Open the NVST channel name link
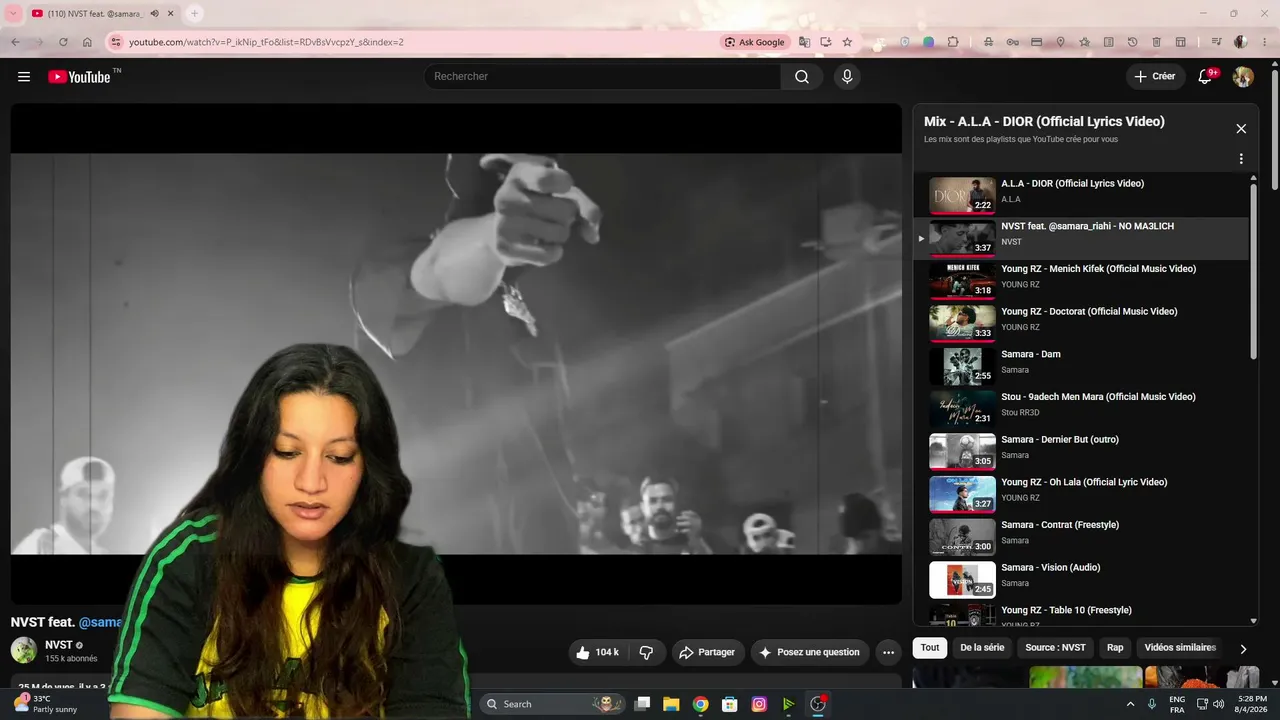Screen dimensions: 1280x720 pos(59,645)
